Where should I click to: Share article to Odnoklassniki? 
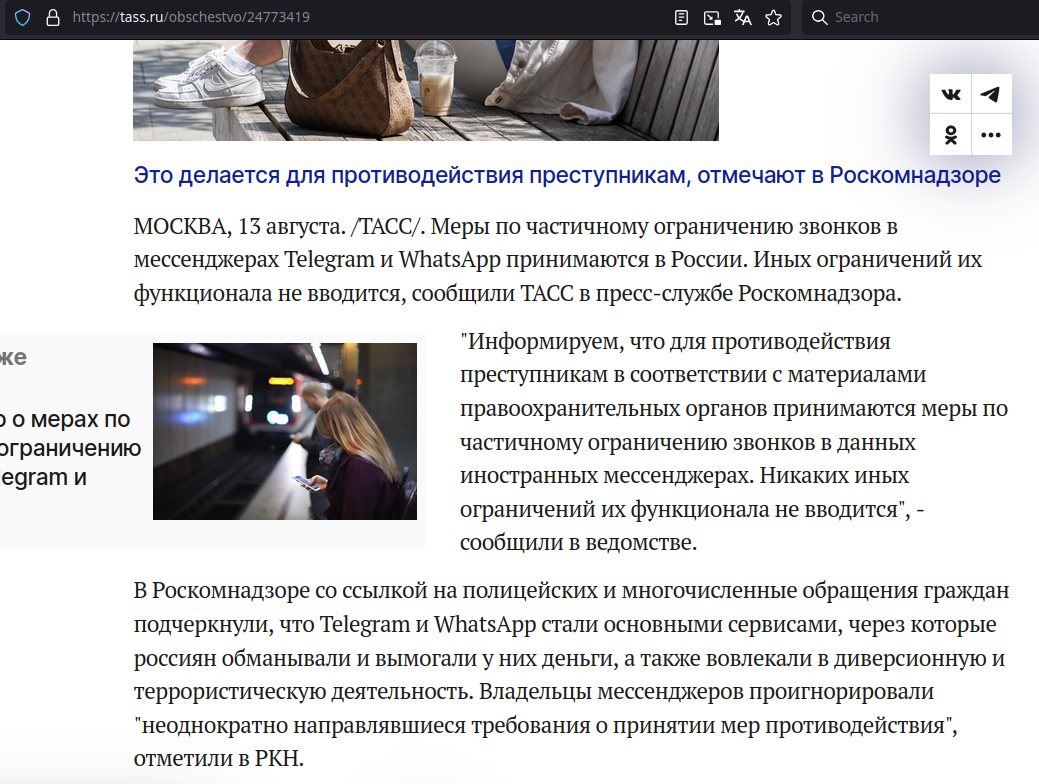951,135
